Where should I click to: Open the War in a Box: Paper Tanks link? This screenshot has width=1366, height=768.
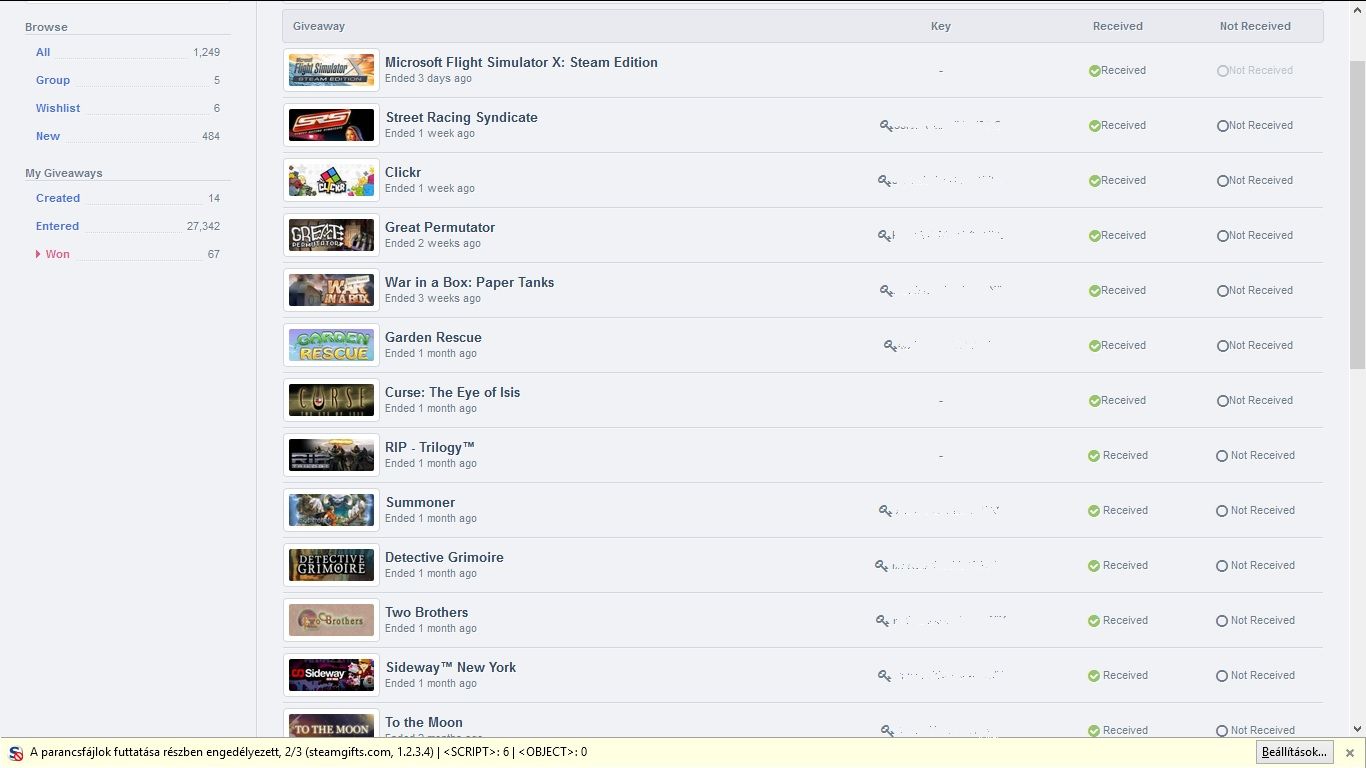click(x=469, y=282)
